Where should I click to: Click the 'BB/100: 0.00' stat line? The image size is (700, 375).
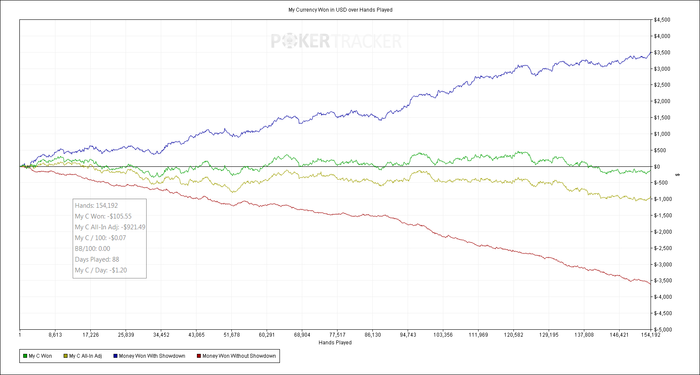(x=92, y=249)
